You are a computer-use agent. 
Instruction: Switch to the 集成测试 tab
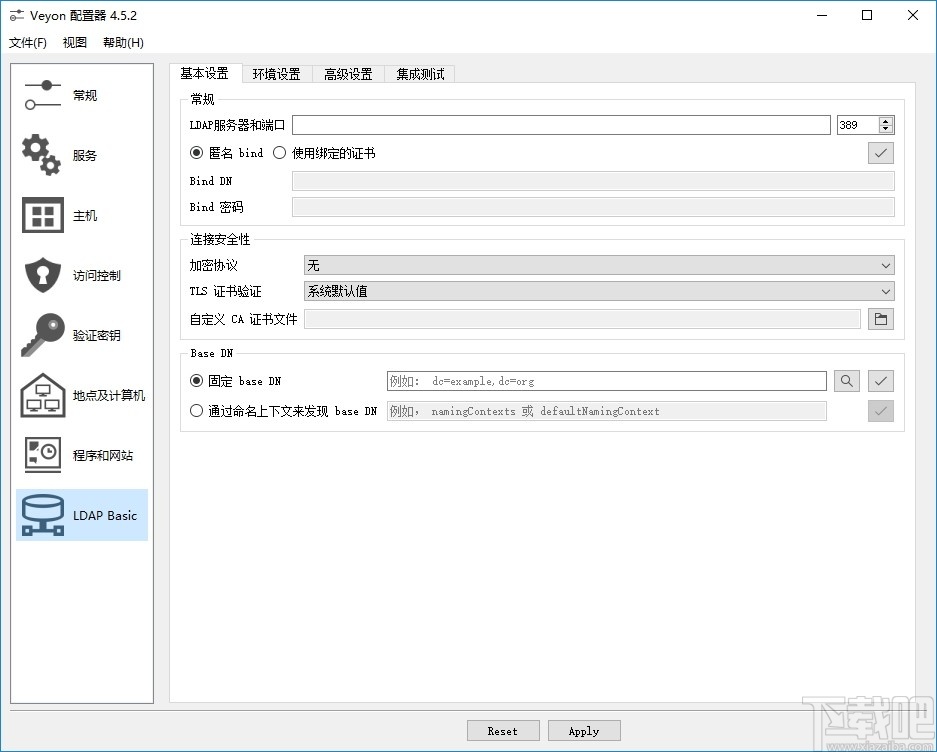[419, 73]
